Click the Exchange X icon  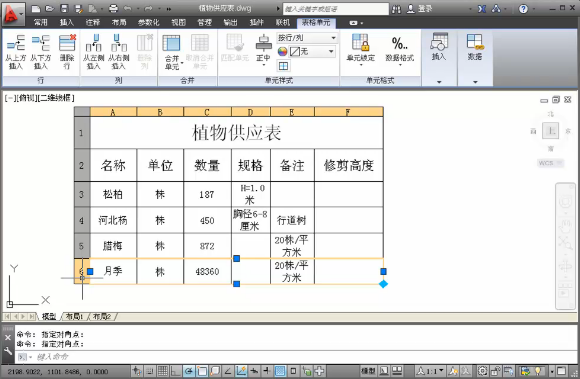tap(482, 9)
